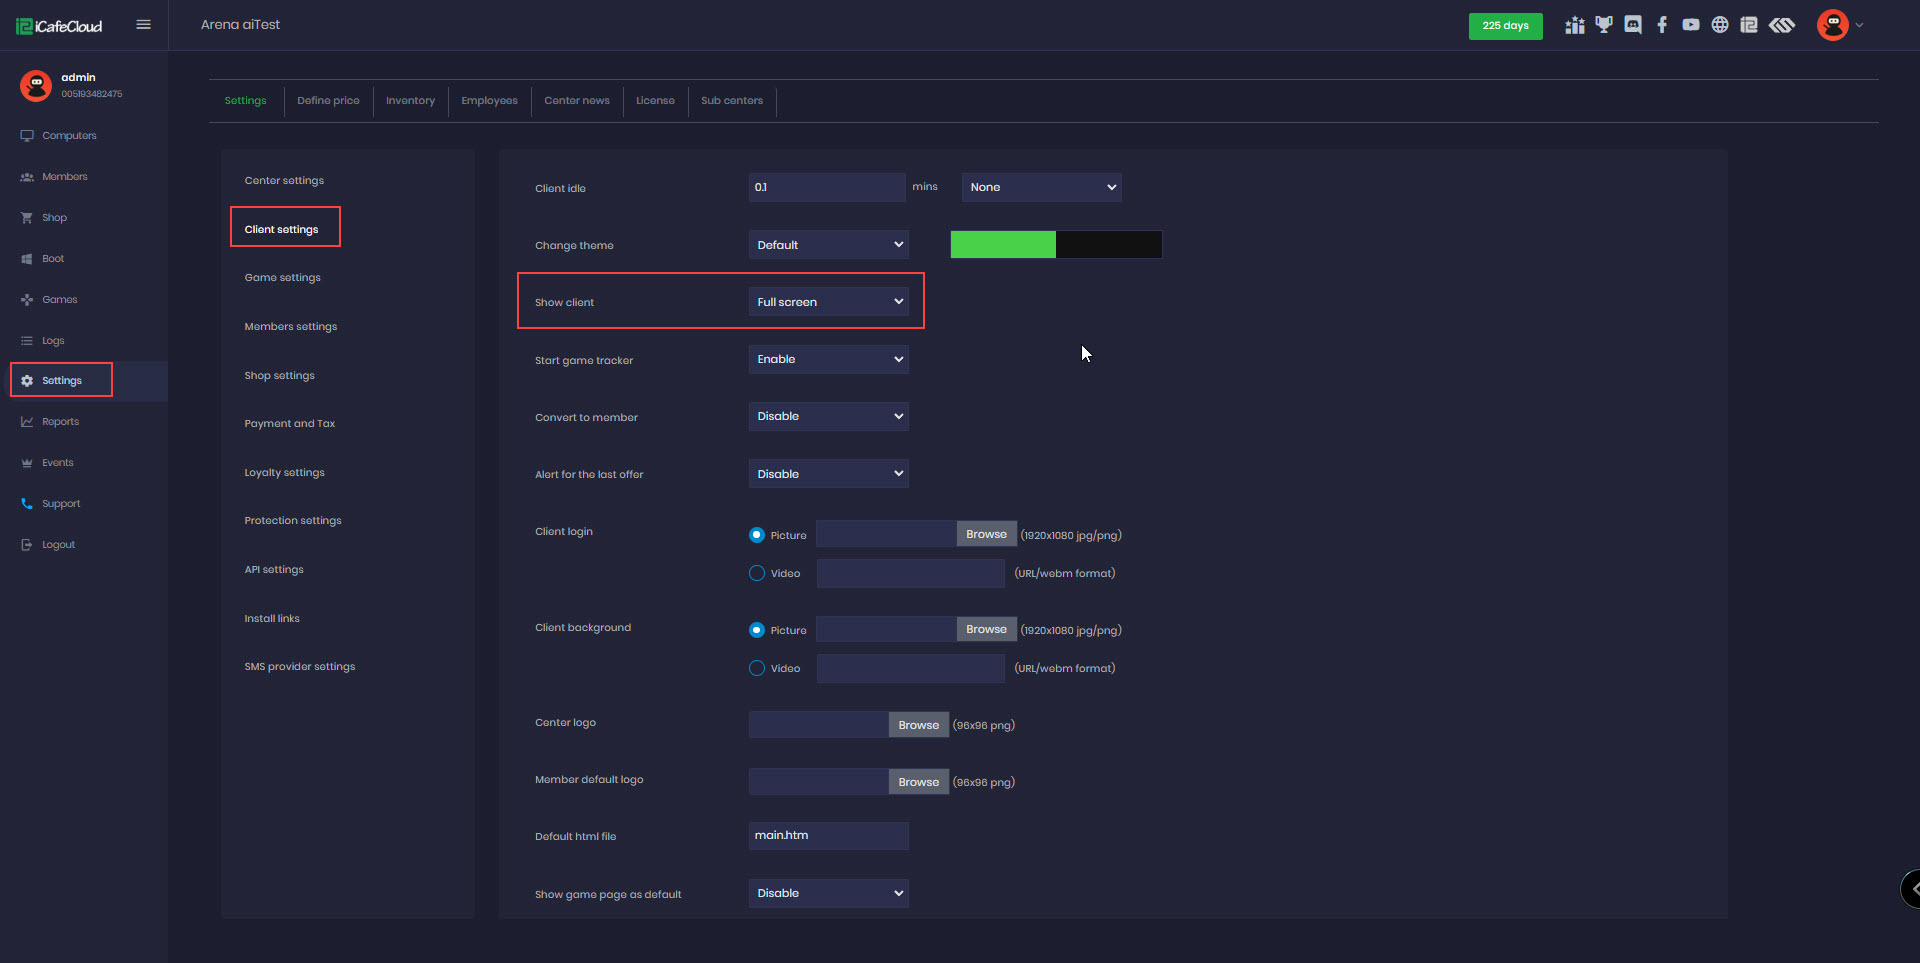Browse for a Center logo file
Image resolution: width=1920 pixels, height=963 pixels.
917,724
